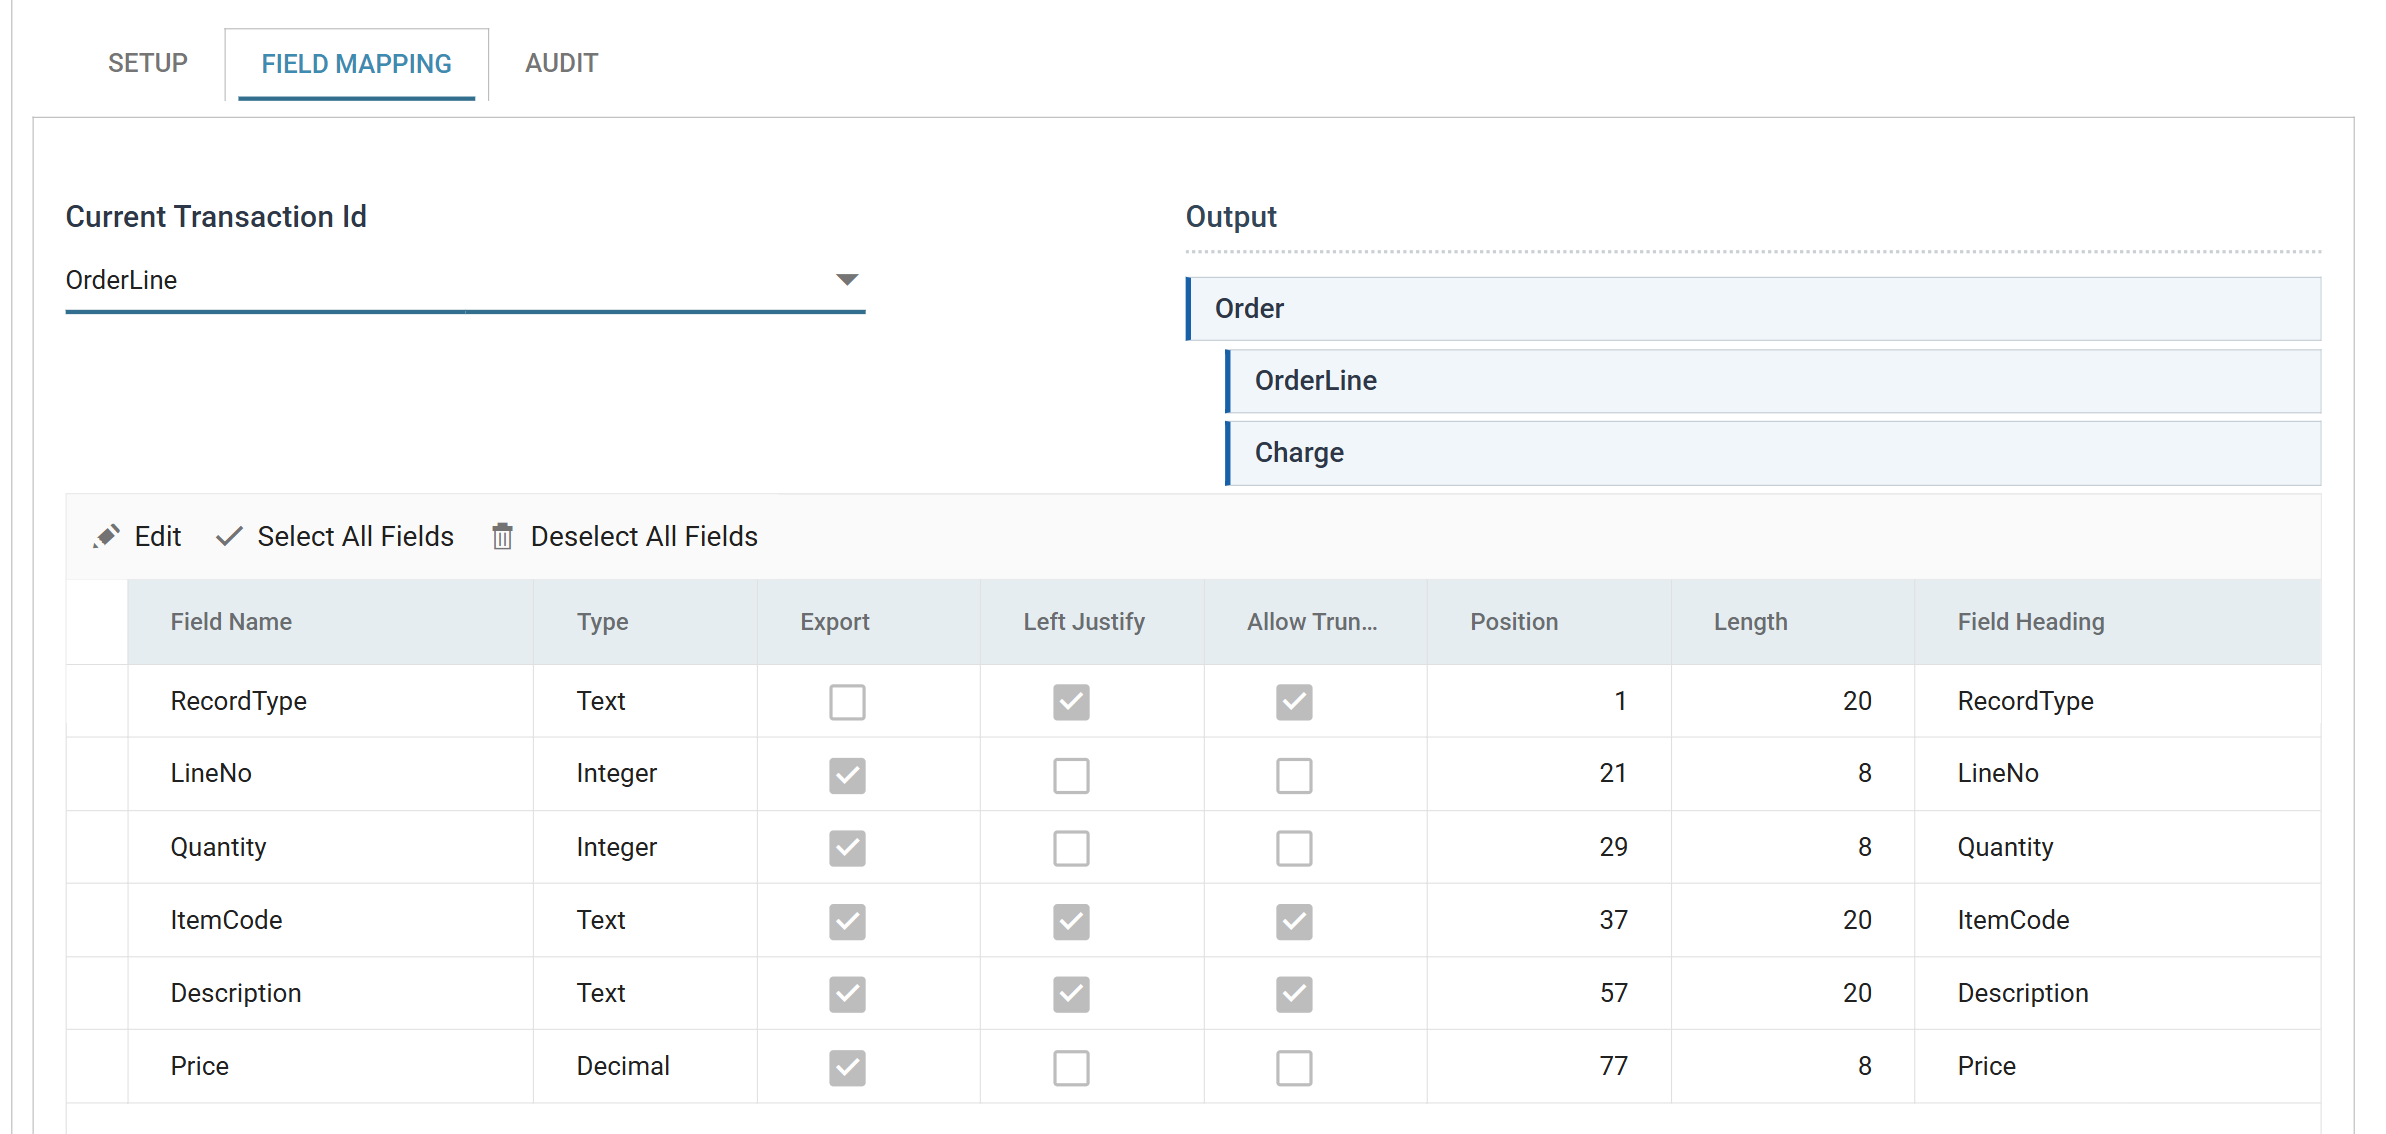Switch to the FIELD MAPPING tab
The image size is (2386, 1134).
356,64
